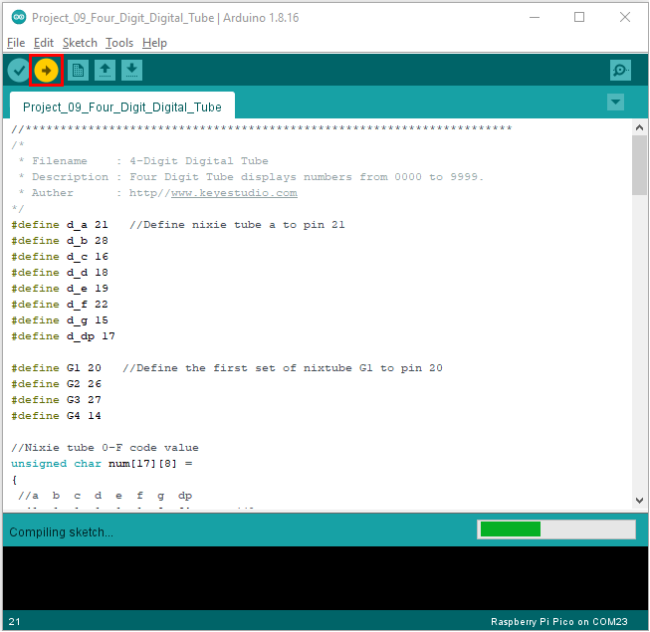Viewport: 650px width, 632px height.
Task: Click the '#define d_a 21' line
Action: pyautogui.click(x=60, y=225)
